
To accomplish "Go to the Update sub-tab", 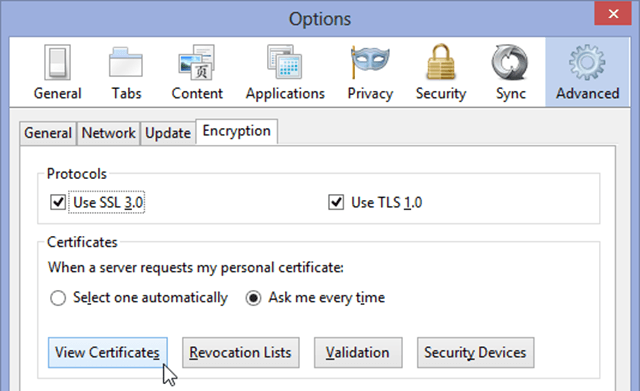I will pyautogui.click(x=168, y=133).
